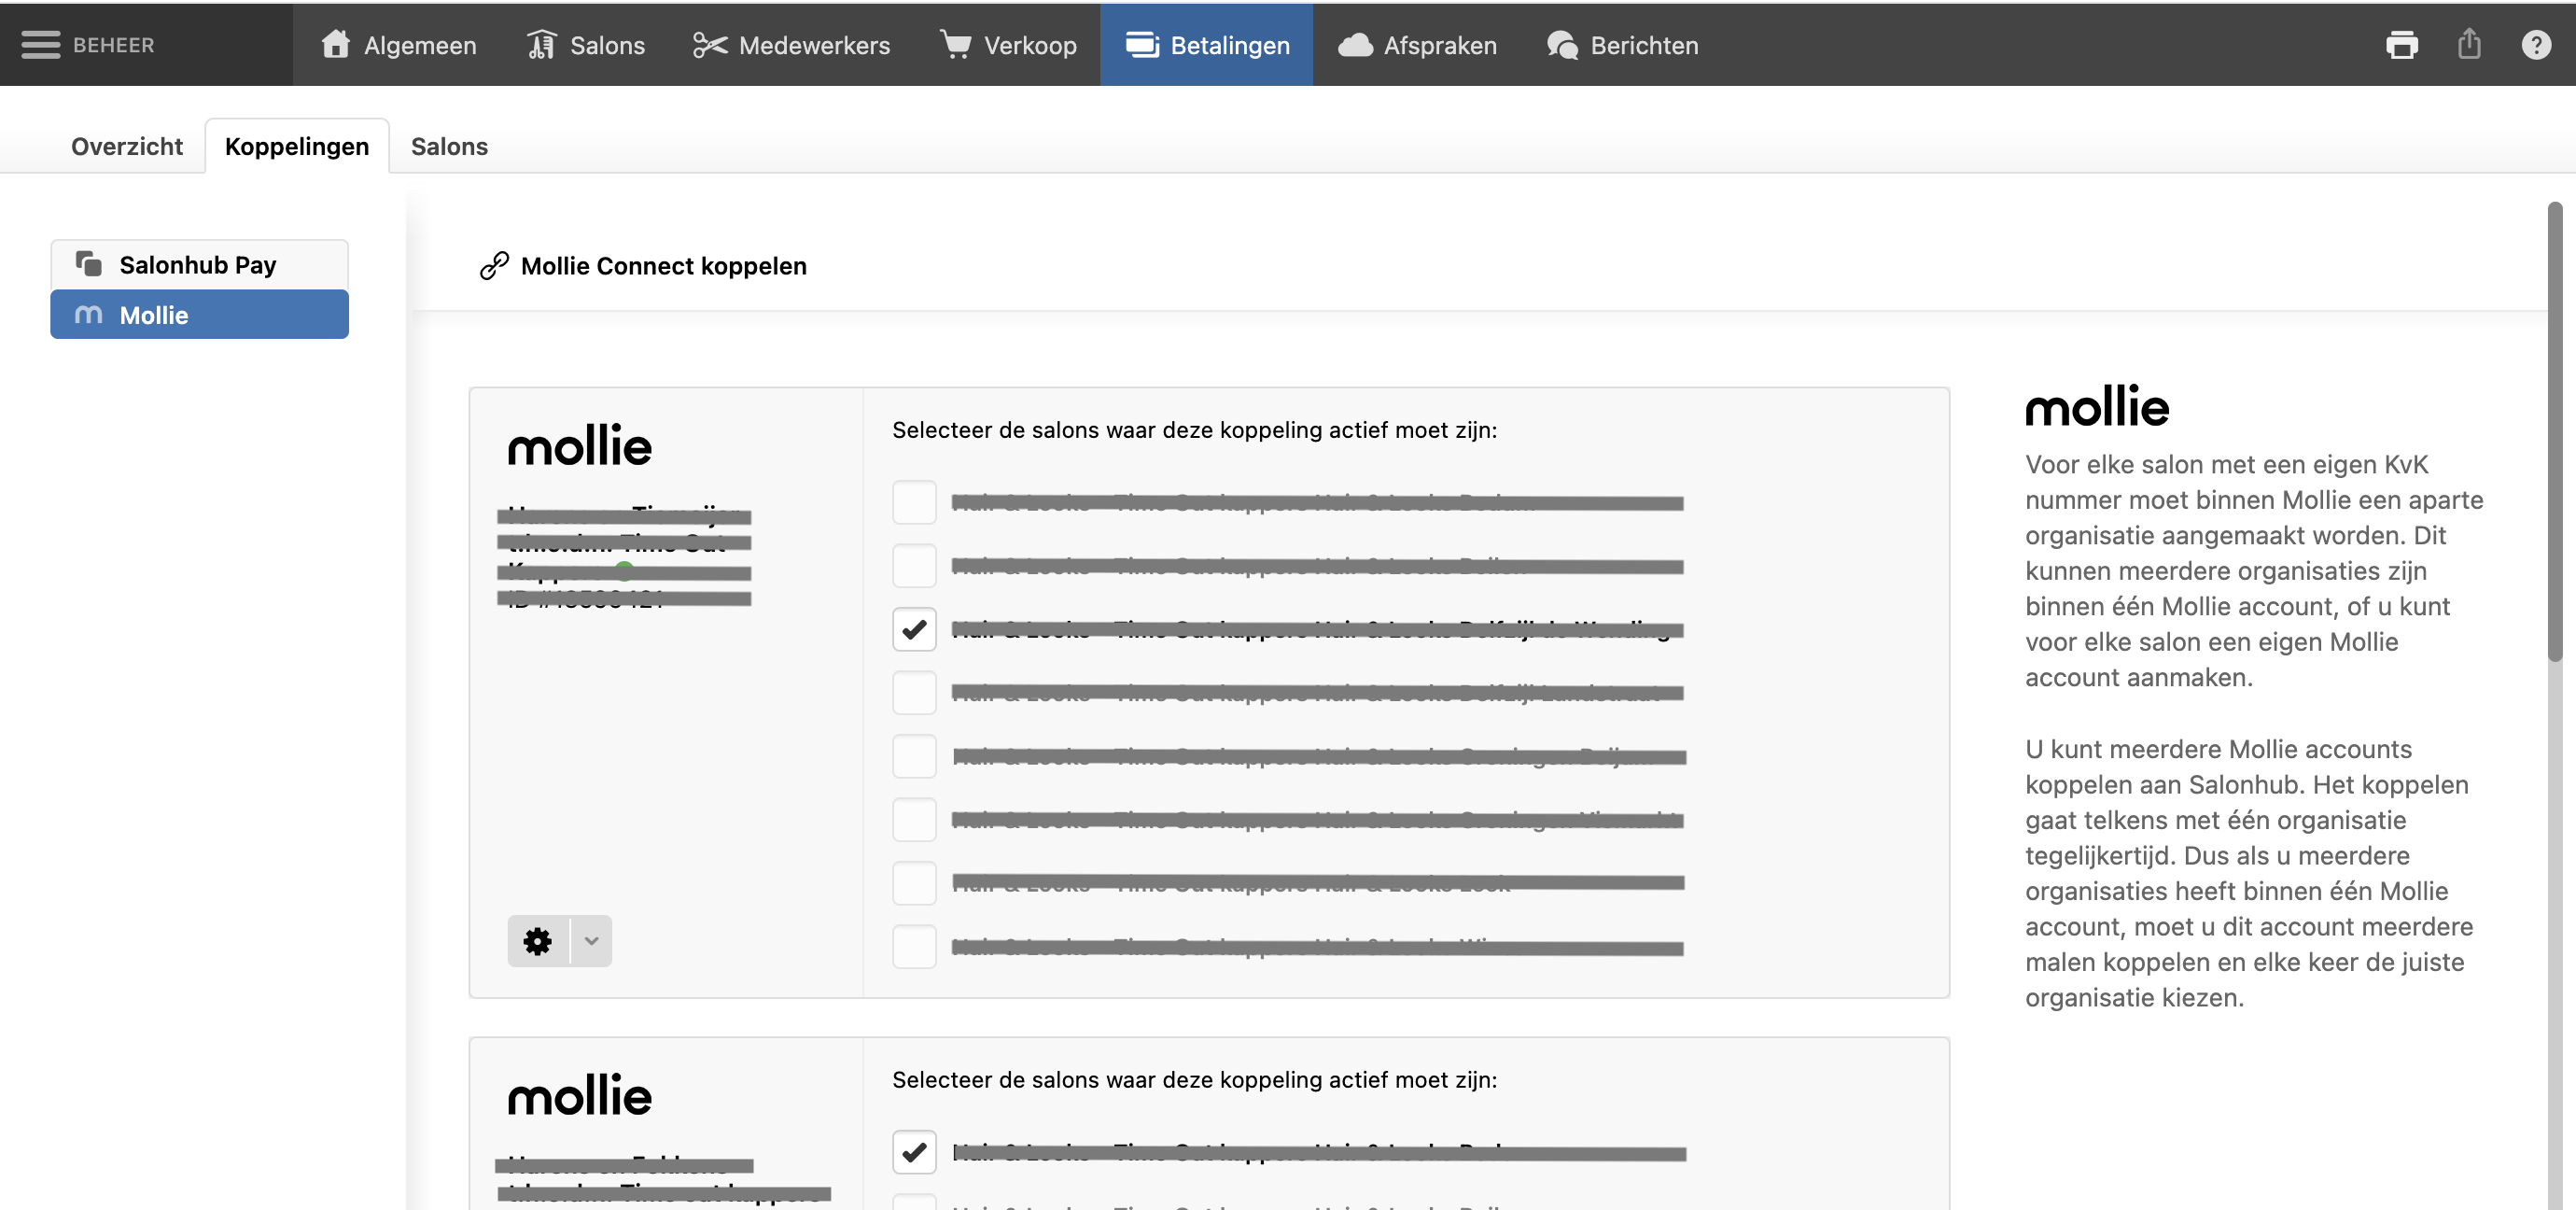The width and height of the screenshot is (2576, 1210).
Task: Open Afspraken via the cloud icon
Action: click(x=1355, y=45)
